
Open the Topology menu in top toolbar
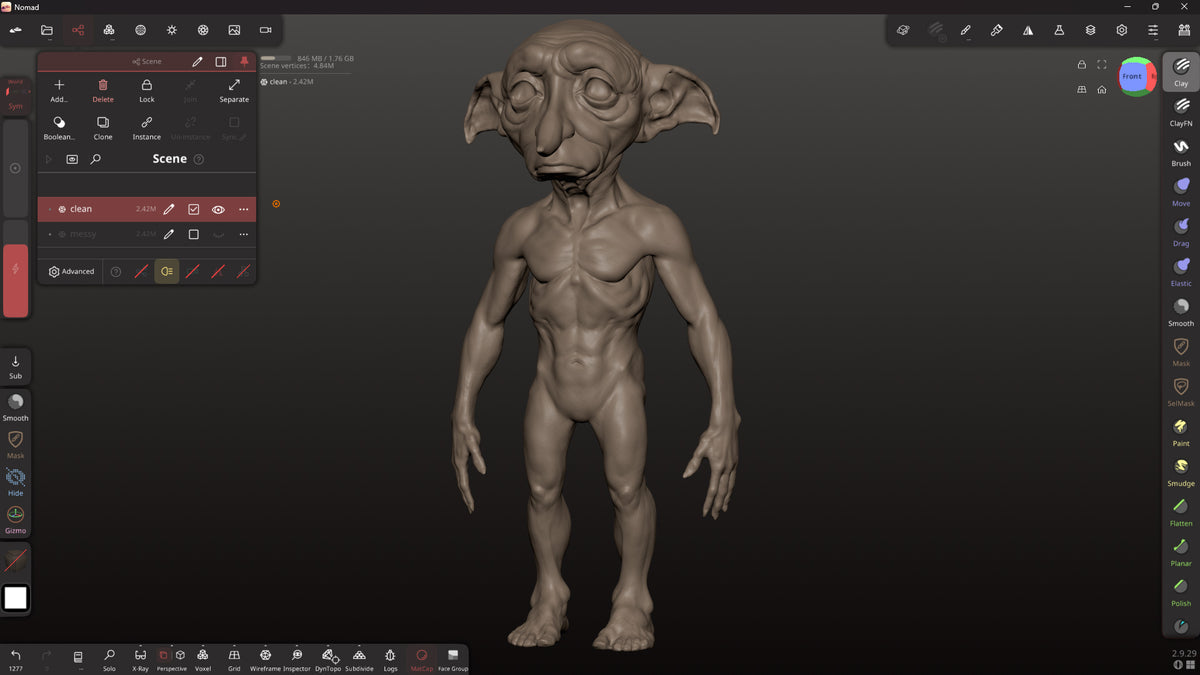[109, 30]
